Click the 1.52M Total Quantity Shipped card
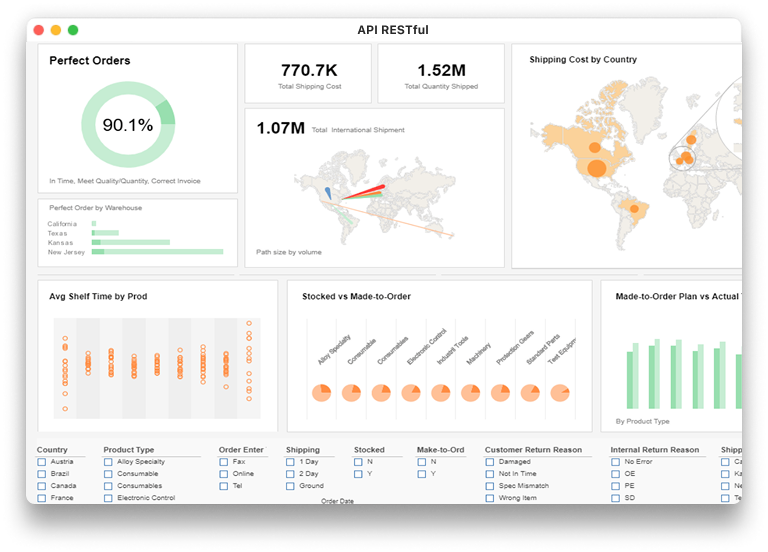 441,74
